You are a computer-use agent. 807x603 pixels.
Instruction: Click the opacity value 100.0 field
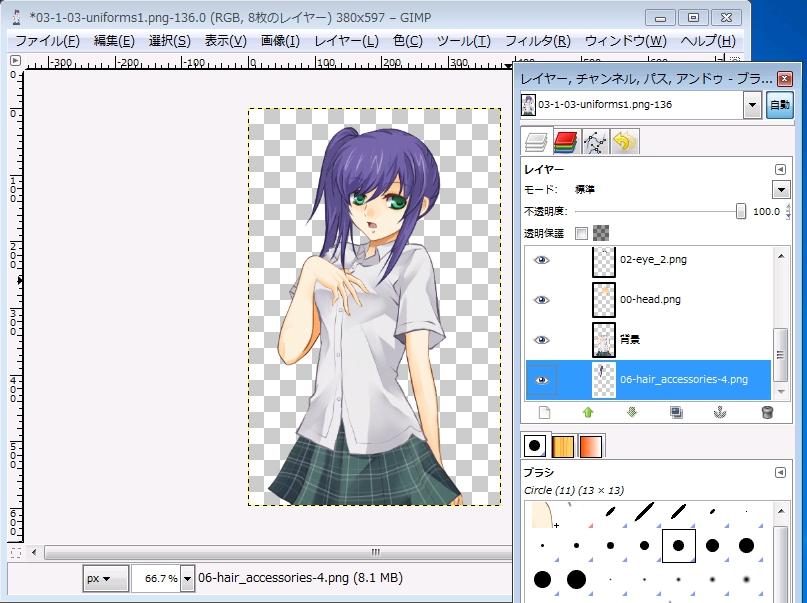coord(766,211)
